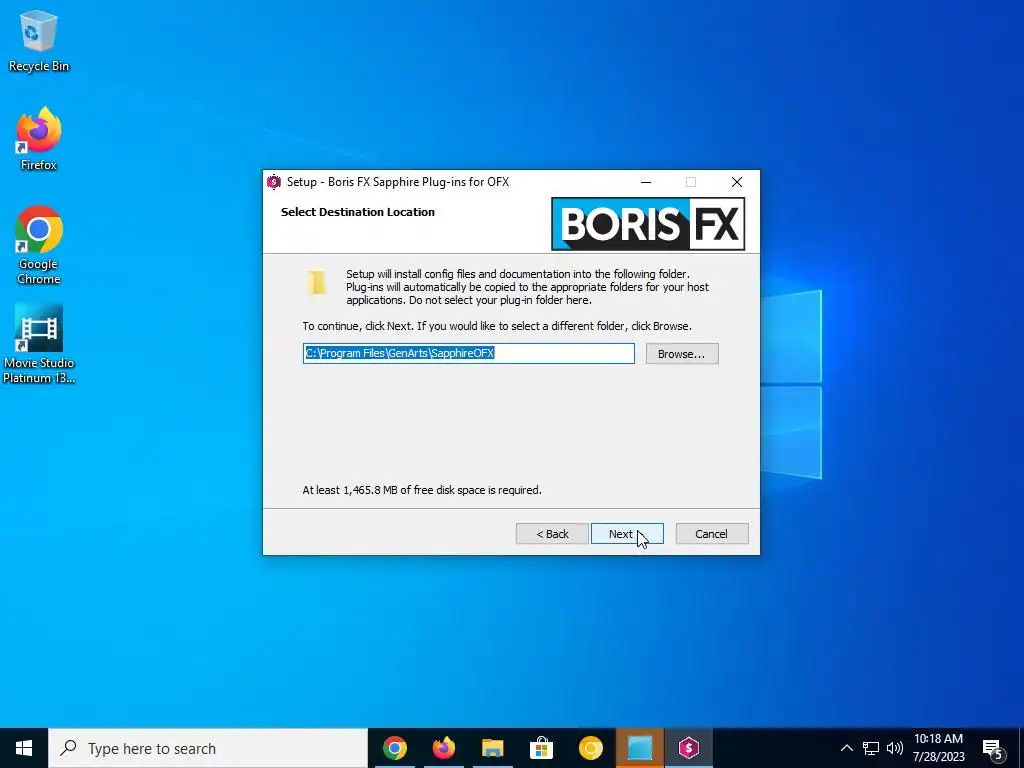Click the 'To continue, click Next' instruction text
This screenshot has height=768, width=1024.
(x=496, y=326)
